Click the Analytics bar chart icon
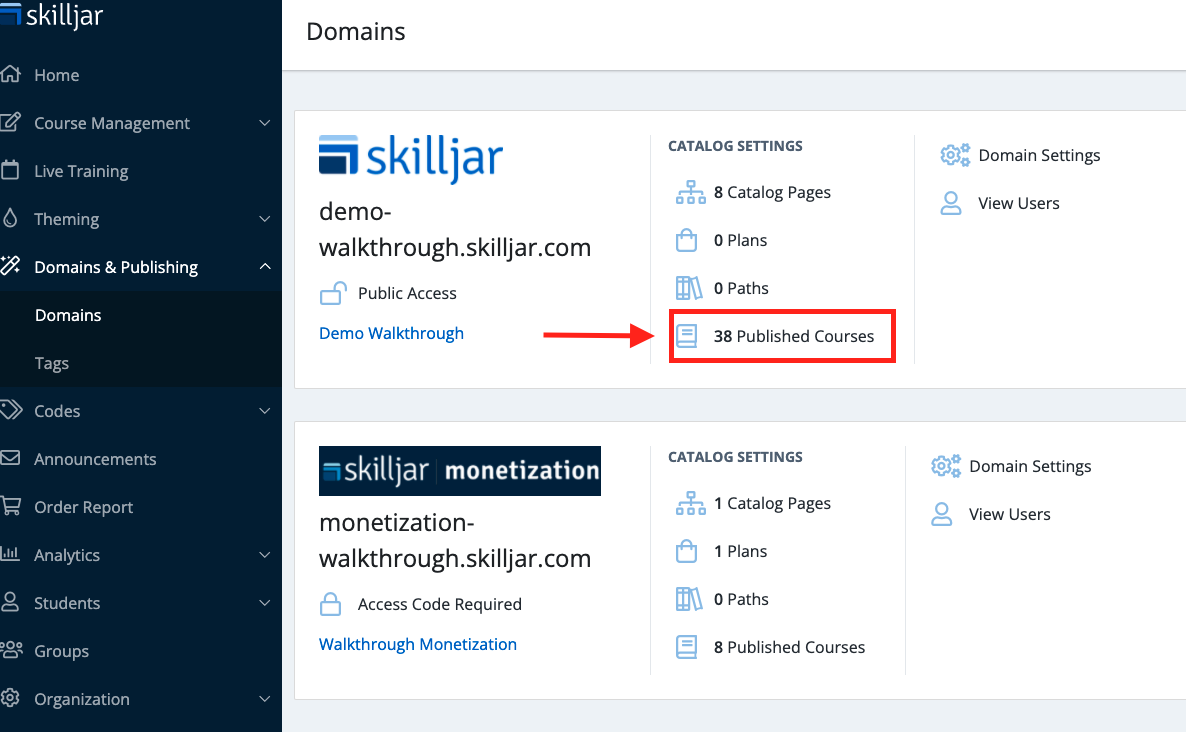This screenshot has width=1186, height=732. [x=10, y=554]
